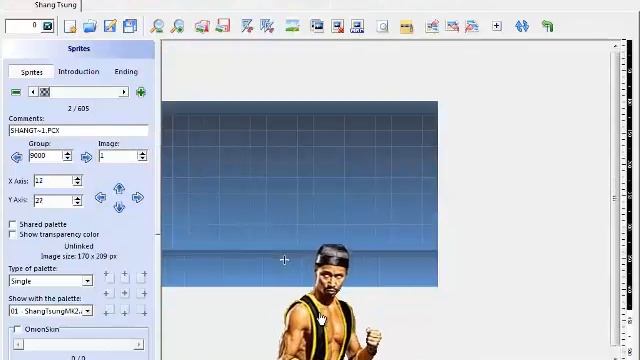The width and height of the screenshot is (640, 360).
Task: Click the boxed plus crosshair toolbar icon
Action: pyautogui.click(x=497, y=26)
